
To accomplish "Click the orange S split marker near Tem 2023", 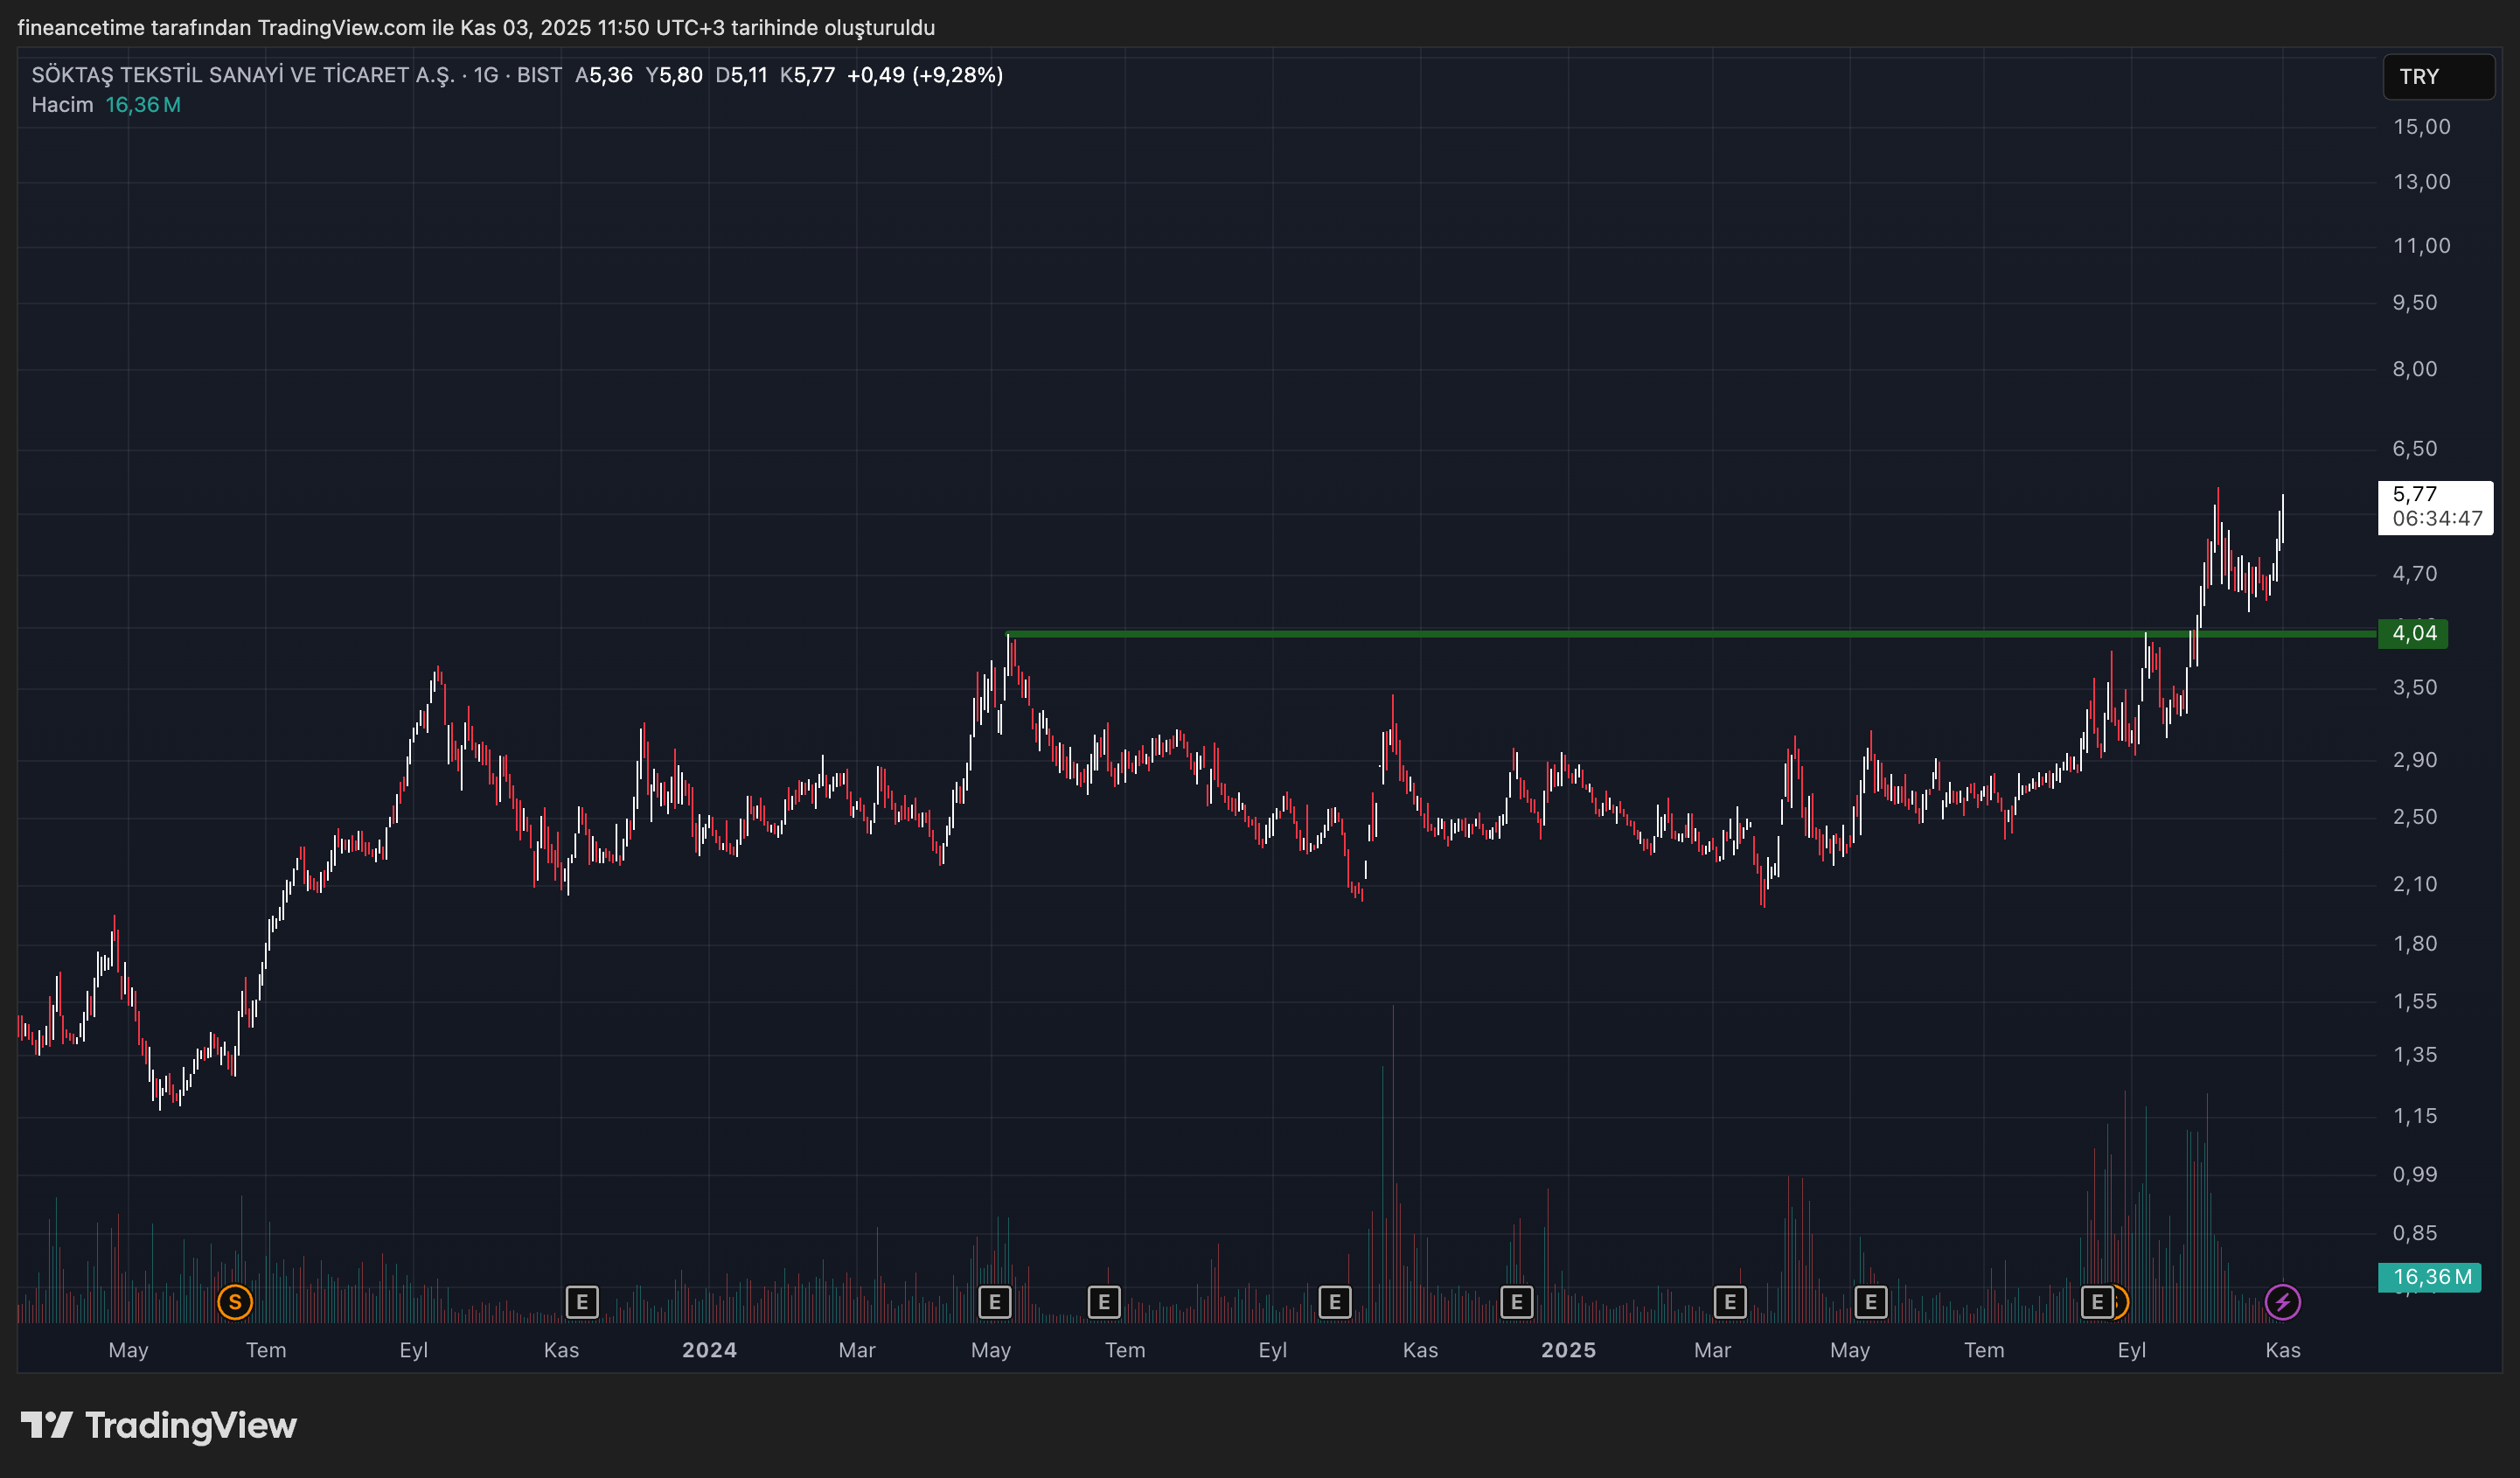I will [x=235, y=1302].
